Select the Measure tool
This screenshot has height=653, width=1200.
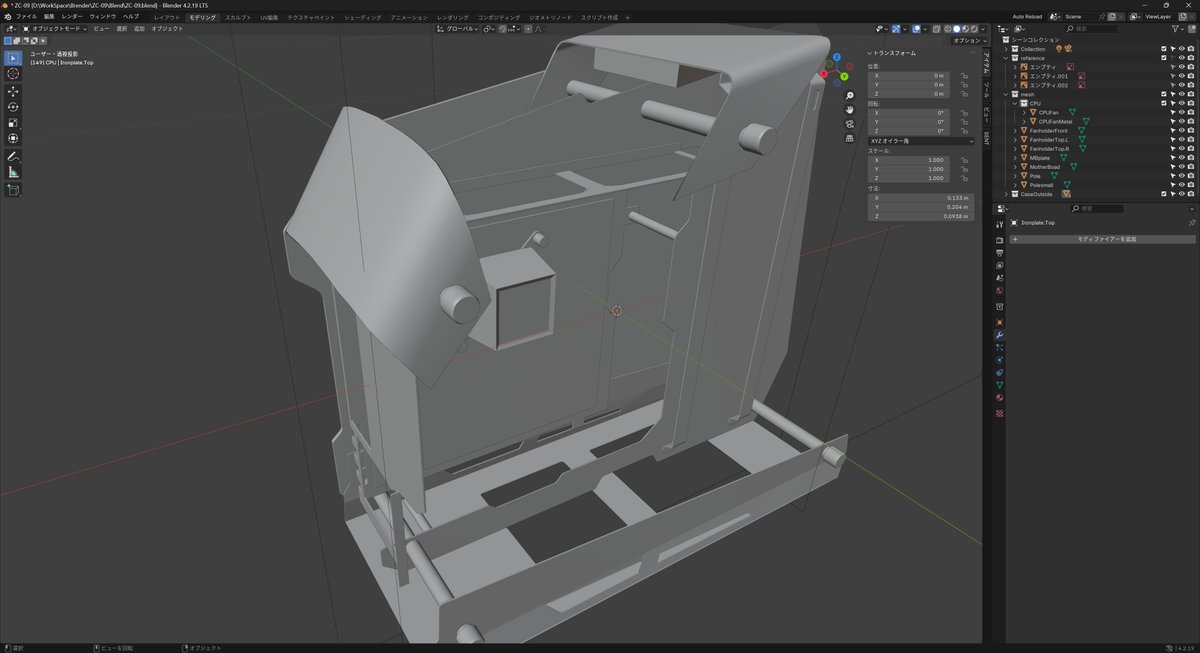tap(13, 172)
